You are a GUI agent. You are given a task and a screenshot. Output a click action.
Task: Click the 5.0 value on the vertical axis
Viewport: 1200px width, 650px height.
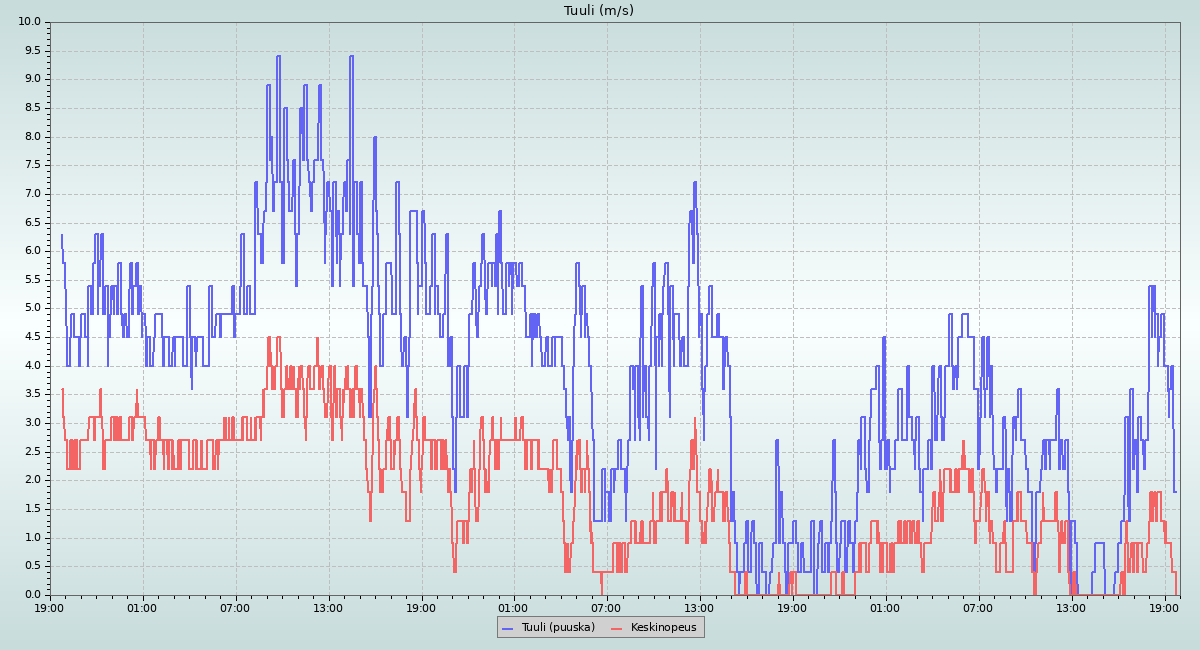[32, 308]
